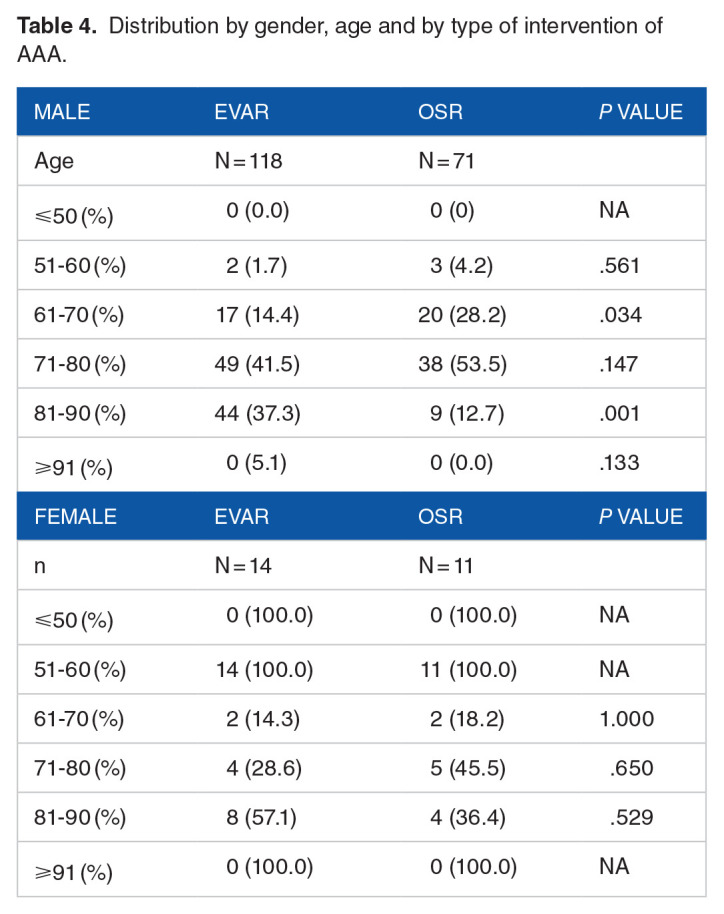Click the .001 p value

(x=619, y=414)
